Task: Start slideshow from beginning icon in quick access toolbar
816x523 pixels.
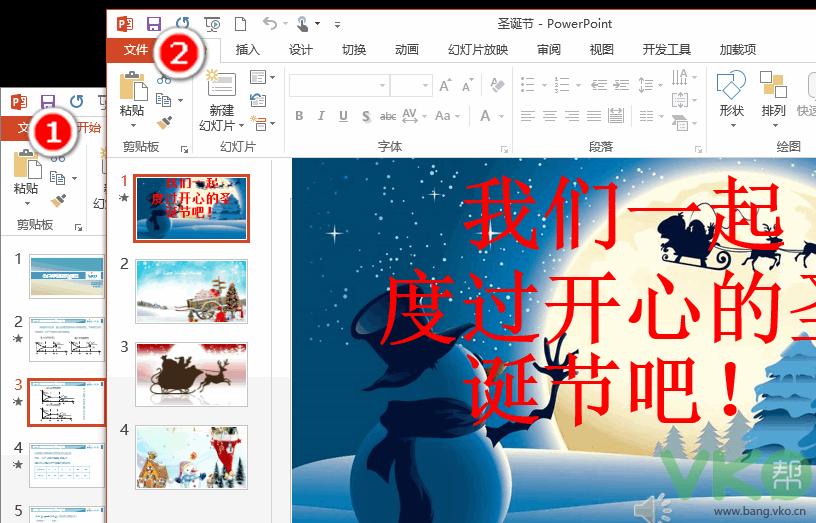Action: click(x=212, y=23)
